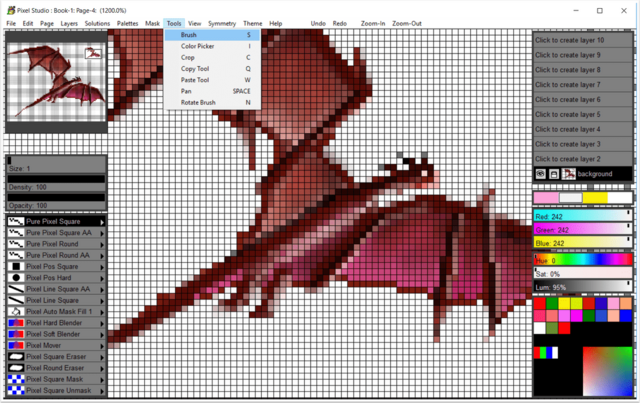Set the brush Size slider
This screenshot has width=640, height=403.
[56, 165]
